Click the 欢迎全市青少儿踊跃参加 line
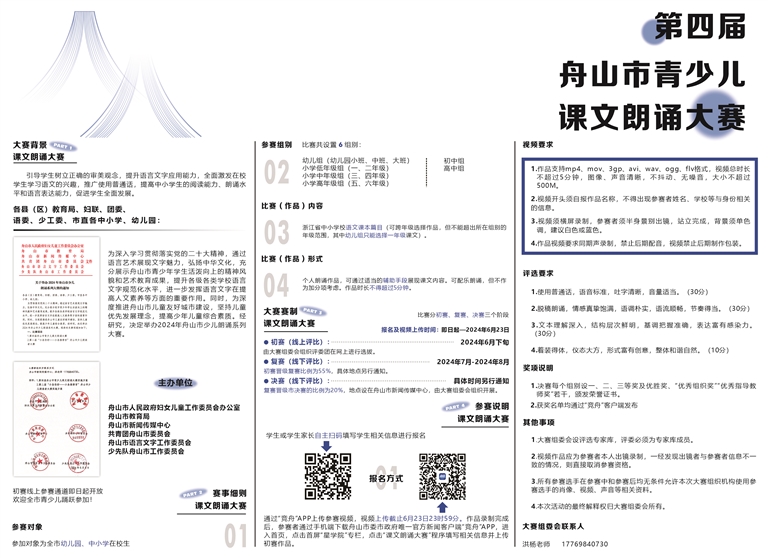768x558 pixels. [x=52, y=500]
